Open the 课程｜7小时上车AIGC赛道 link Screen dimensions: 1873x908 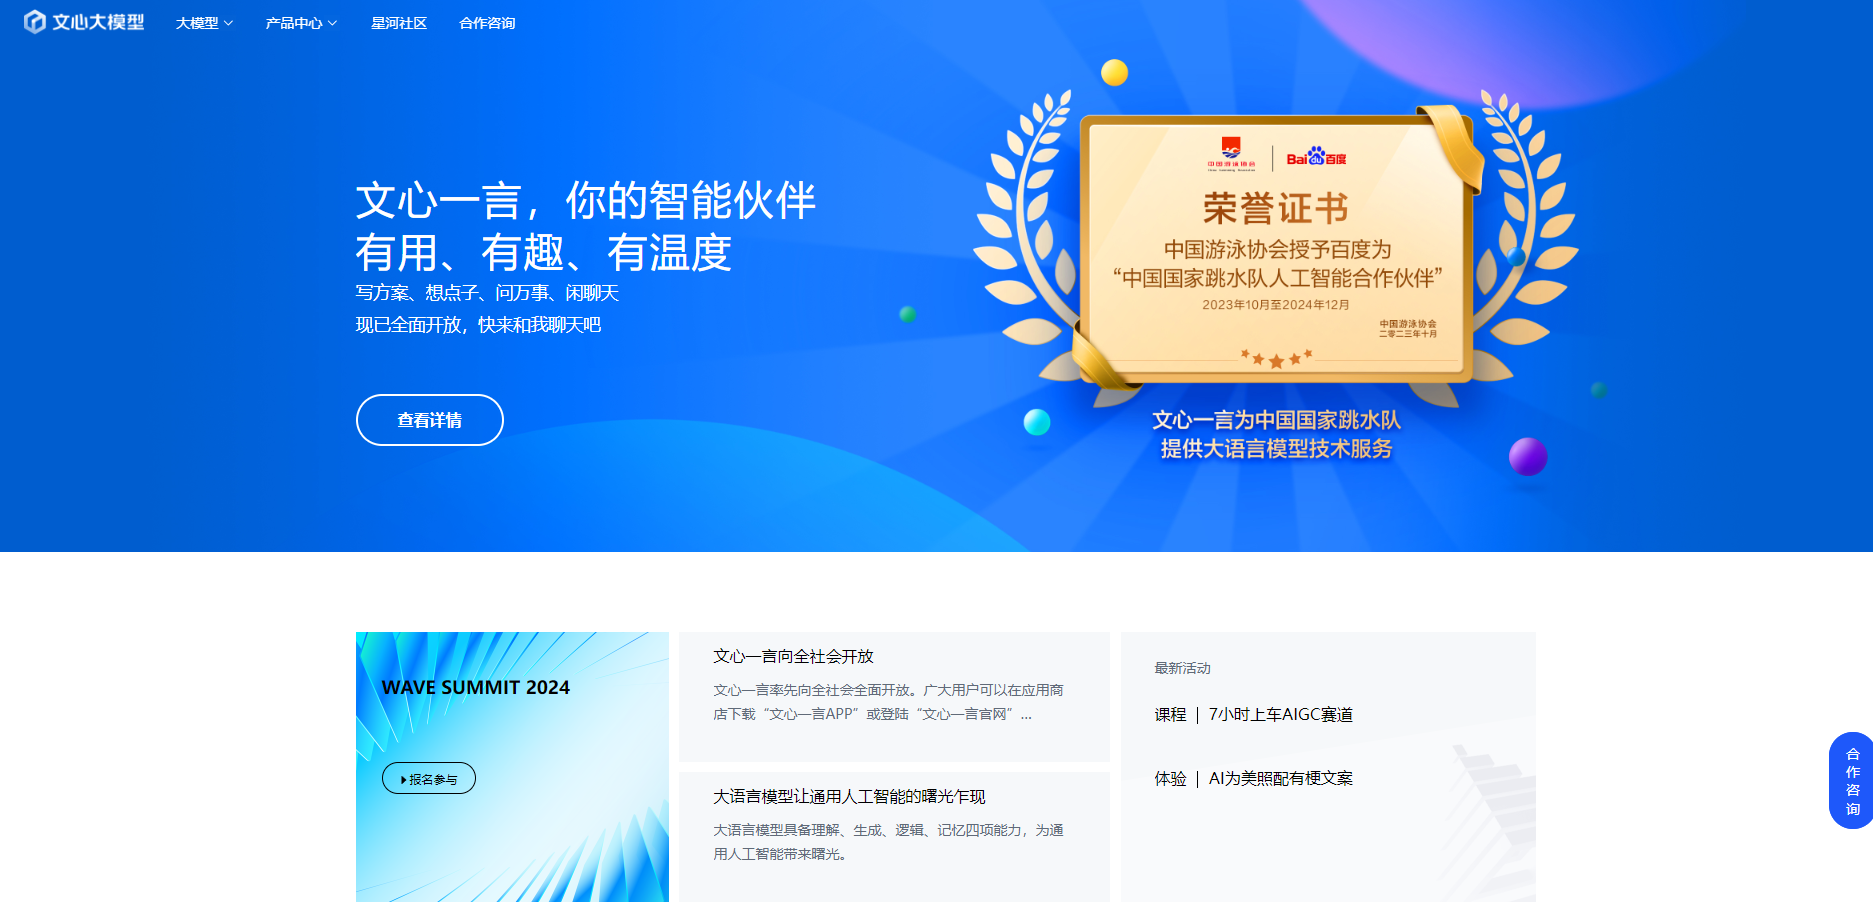(x=1253, y=714)
